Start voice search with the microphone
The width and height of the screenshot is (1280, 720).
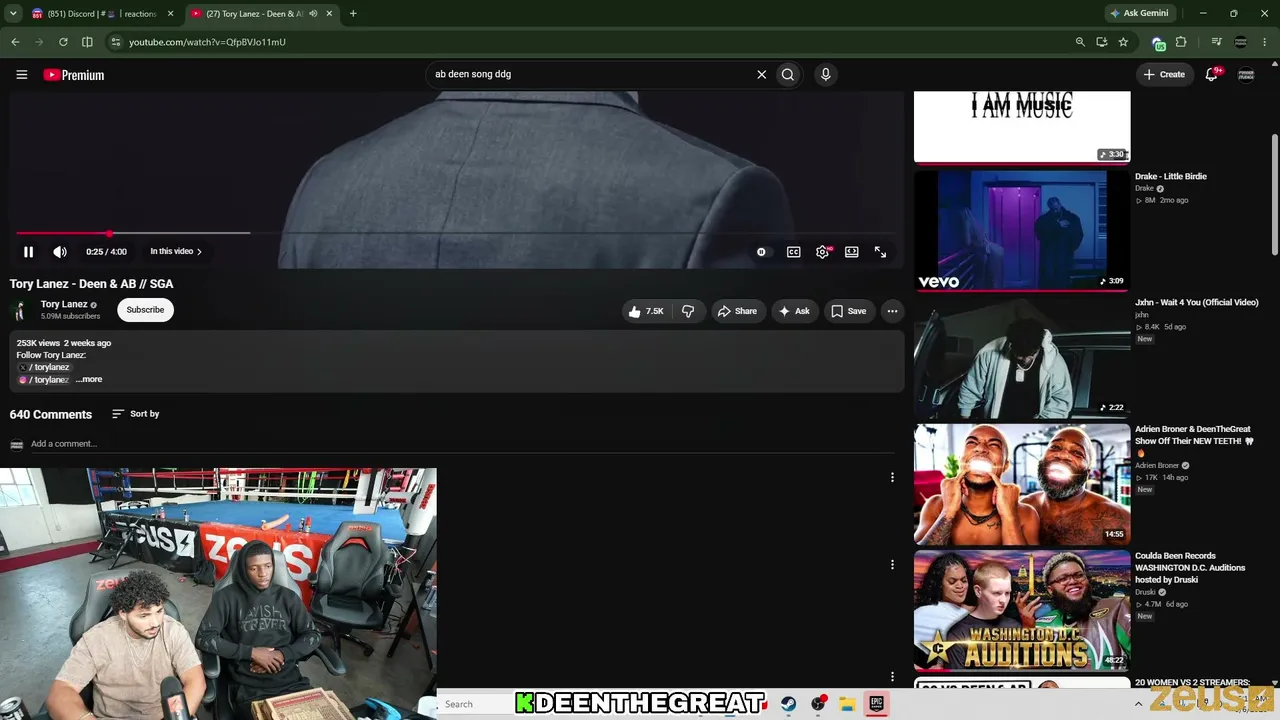click(825, 74)
